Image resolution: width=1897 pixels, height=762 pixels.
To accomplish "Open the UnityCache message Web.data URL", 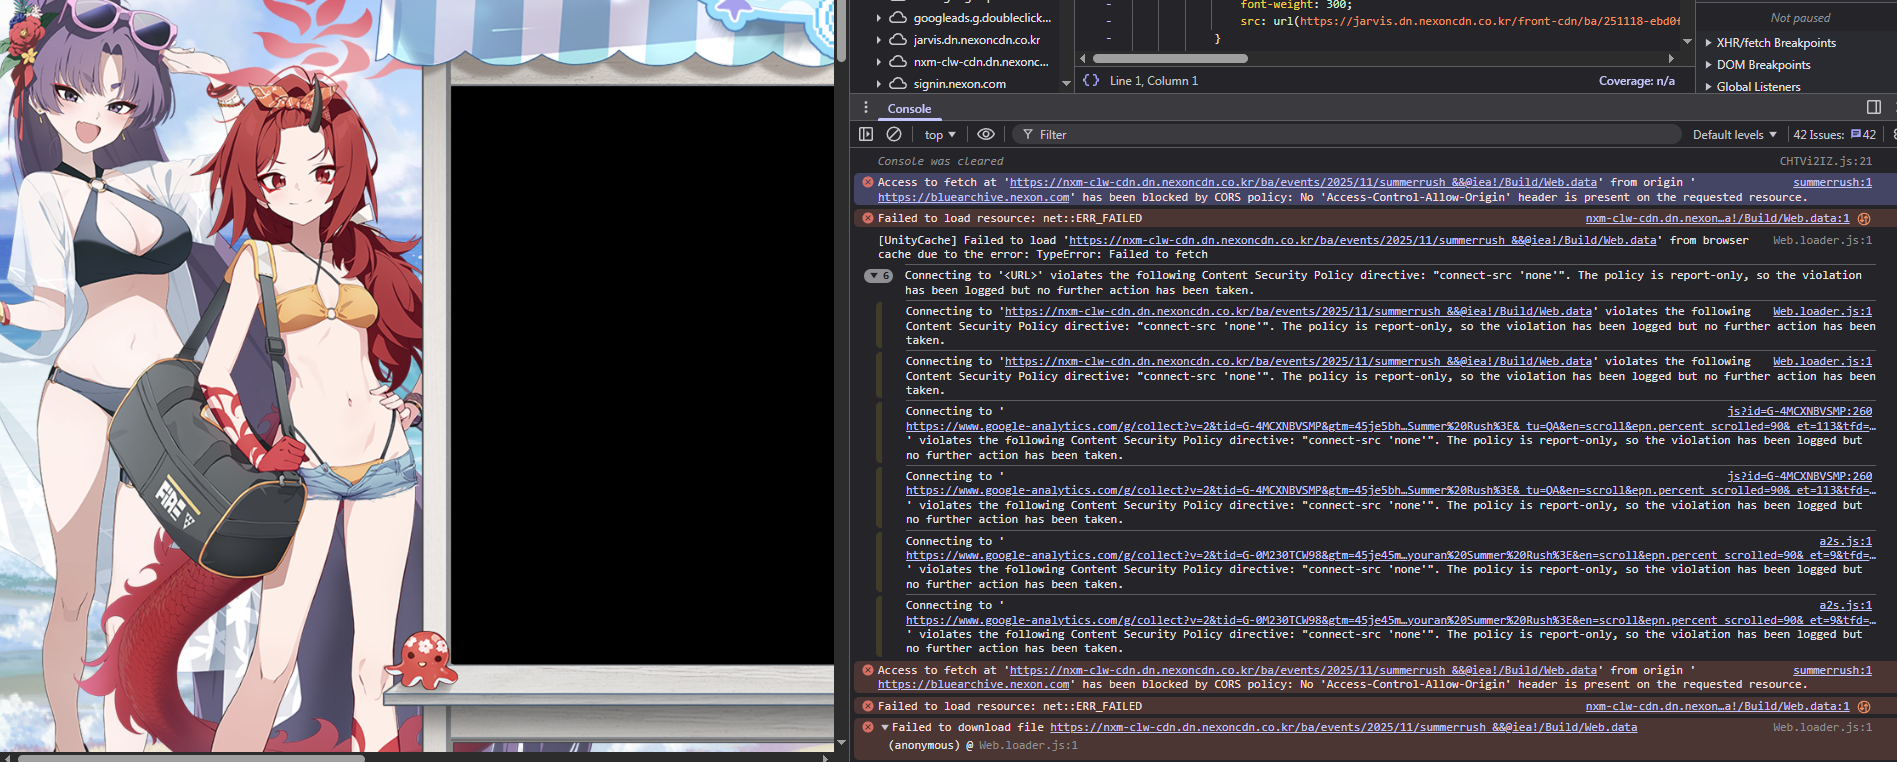I will coord(1362,240).
